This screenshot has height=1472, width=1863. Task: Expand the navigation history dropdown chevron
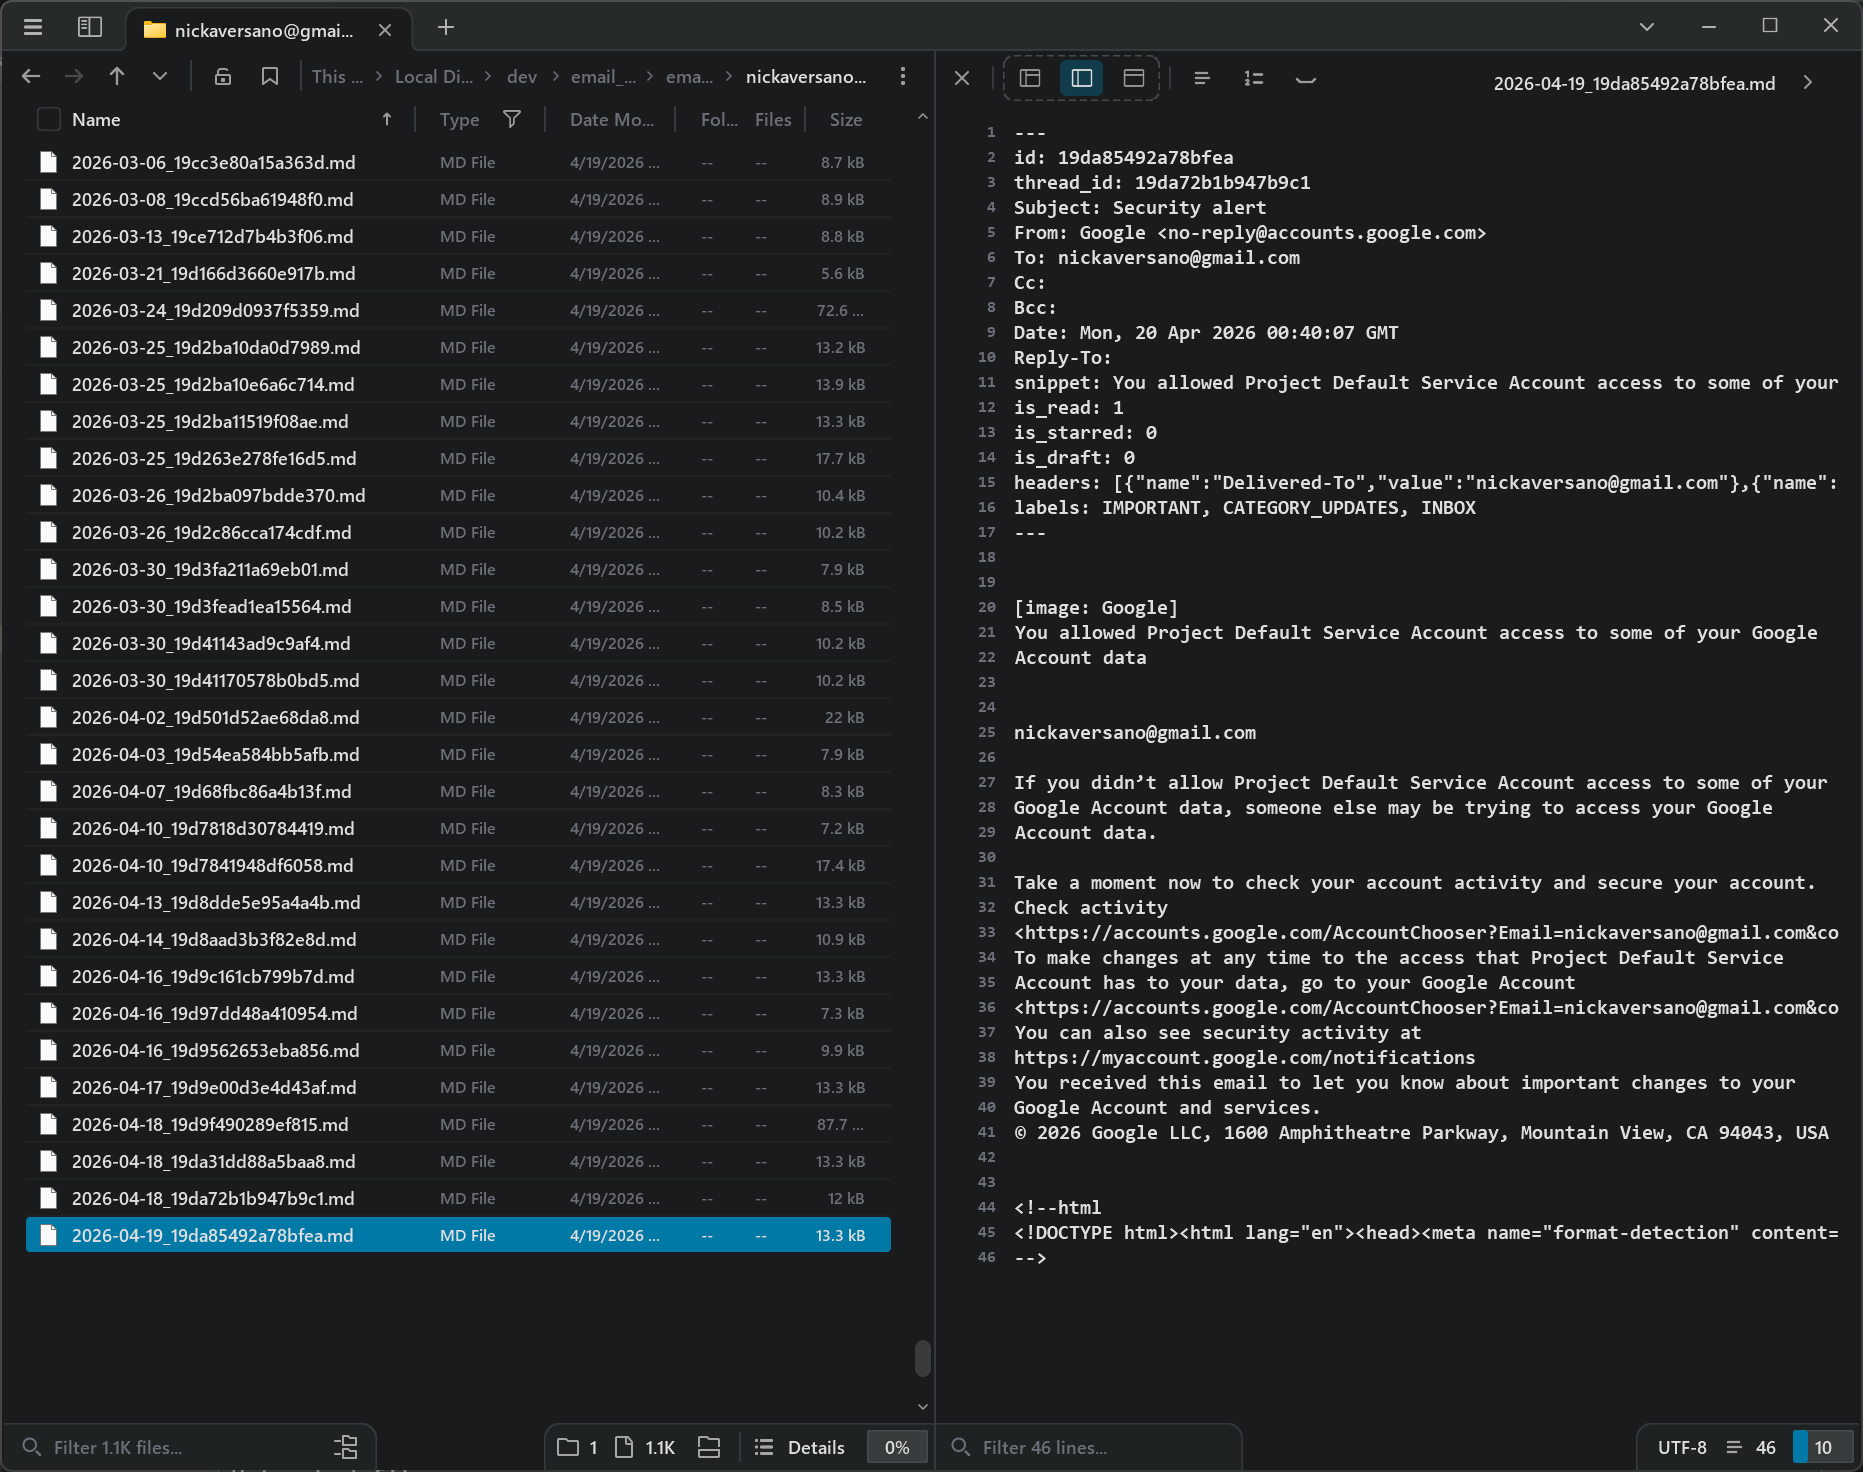pyautogui.click(x=160, y=77)
